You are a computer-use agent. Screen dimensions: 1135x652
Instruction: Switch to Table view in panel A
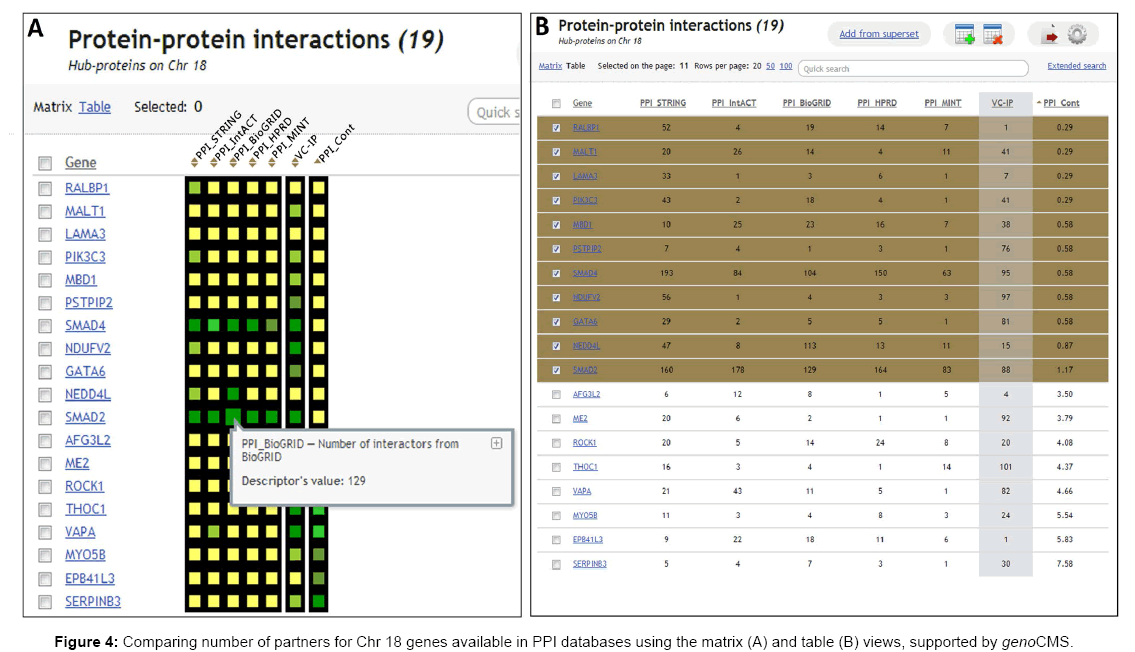[x=95, y=107]
